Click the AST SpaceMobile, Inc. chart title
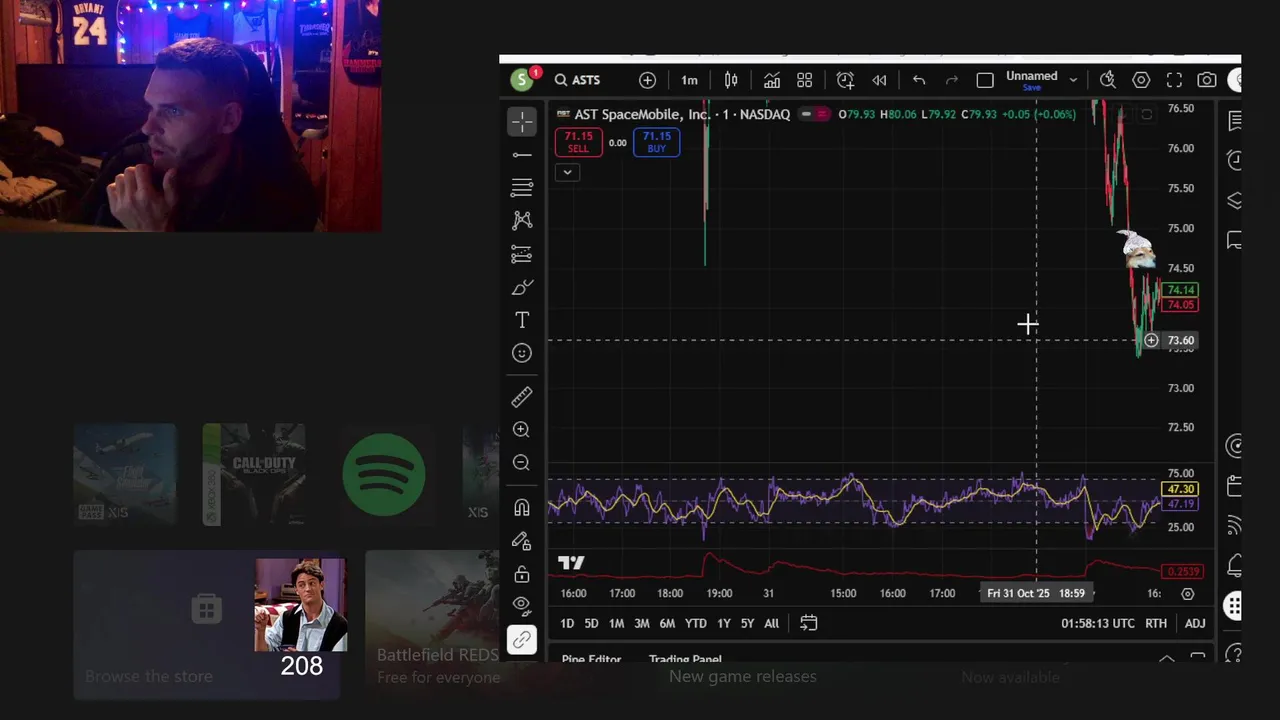This screenshot has width=1280, height=720. 642,114
